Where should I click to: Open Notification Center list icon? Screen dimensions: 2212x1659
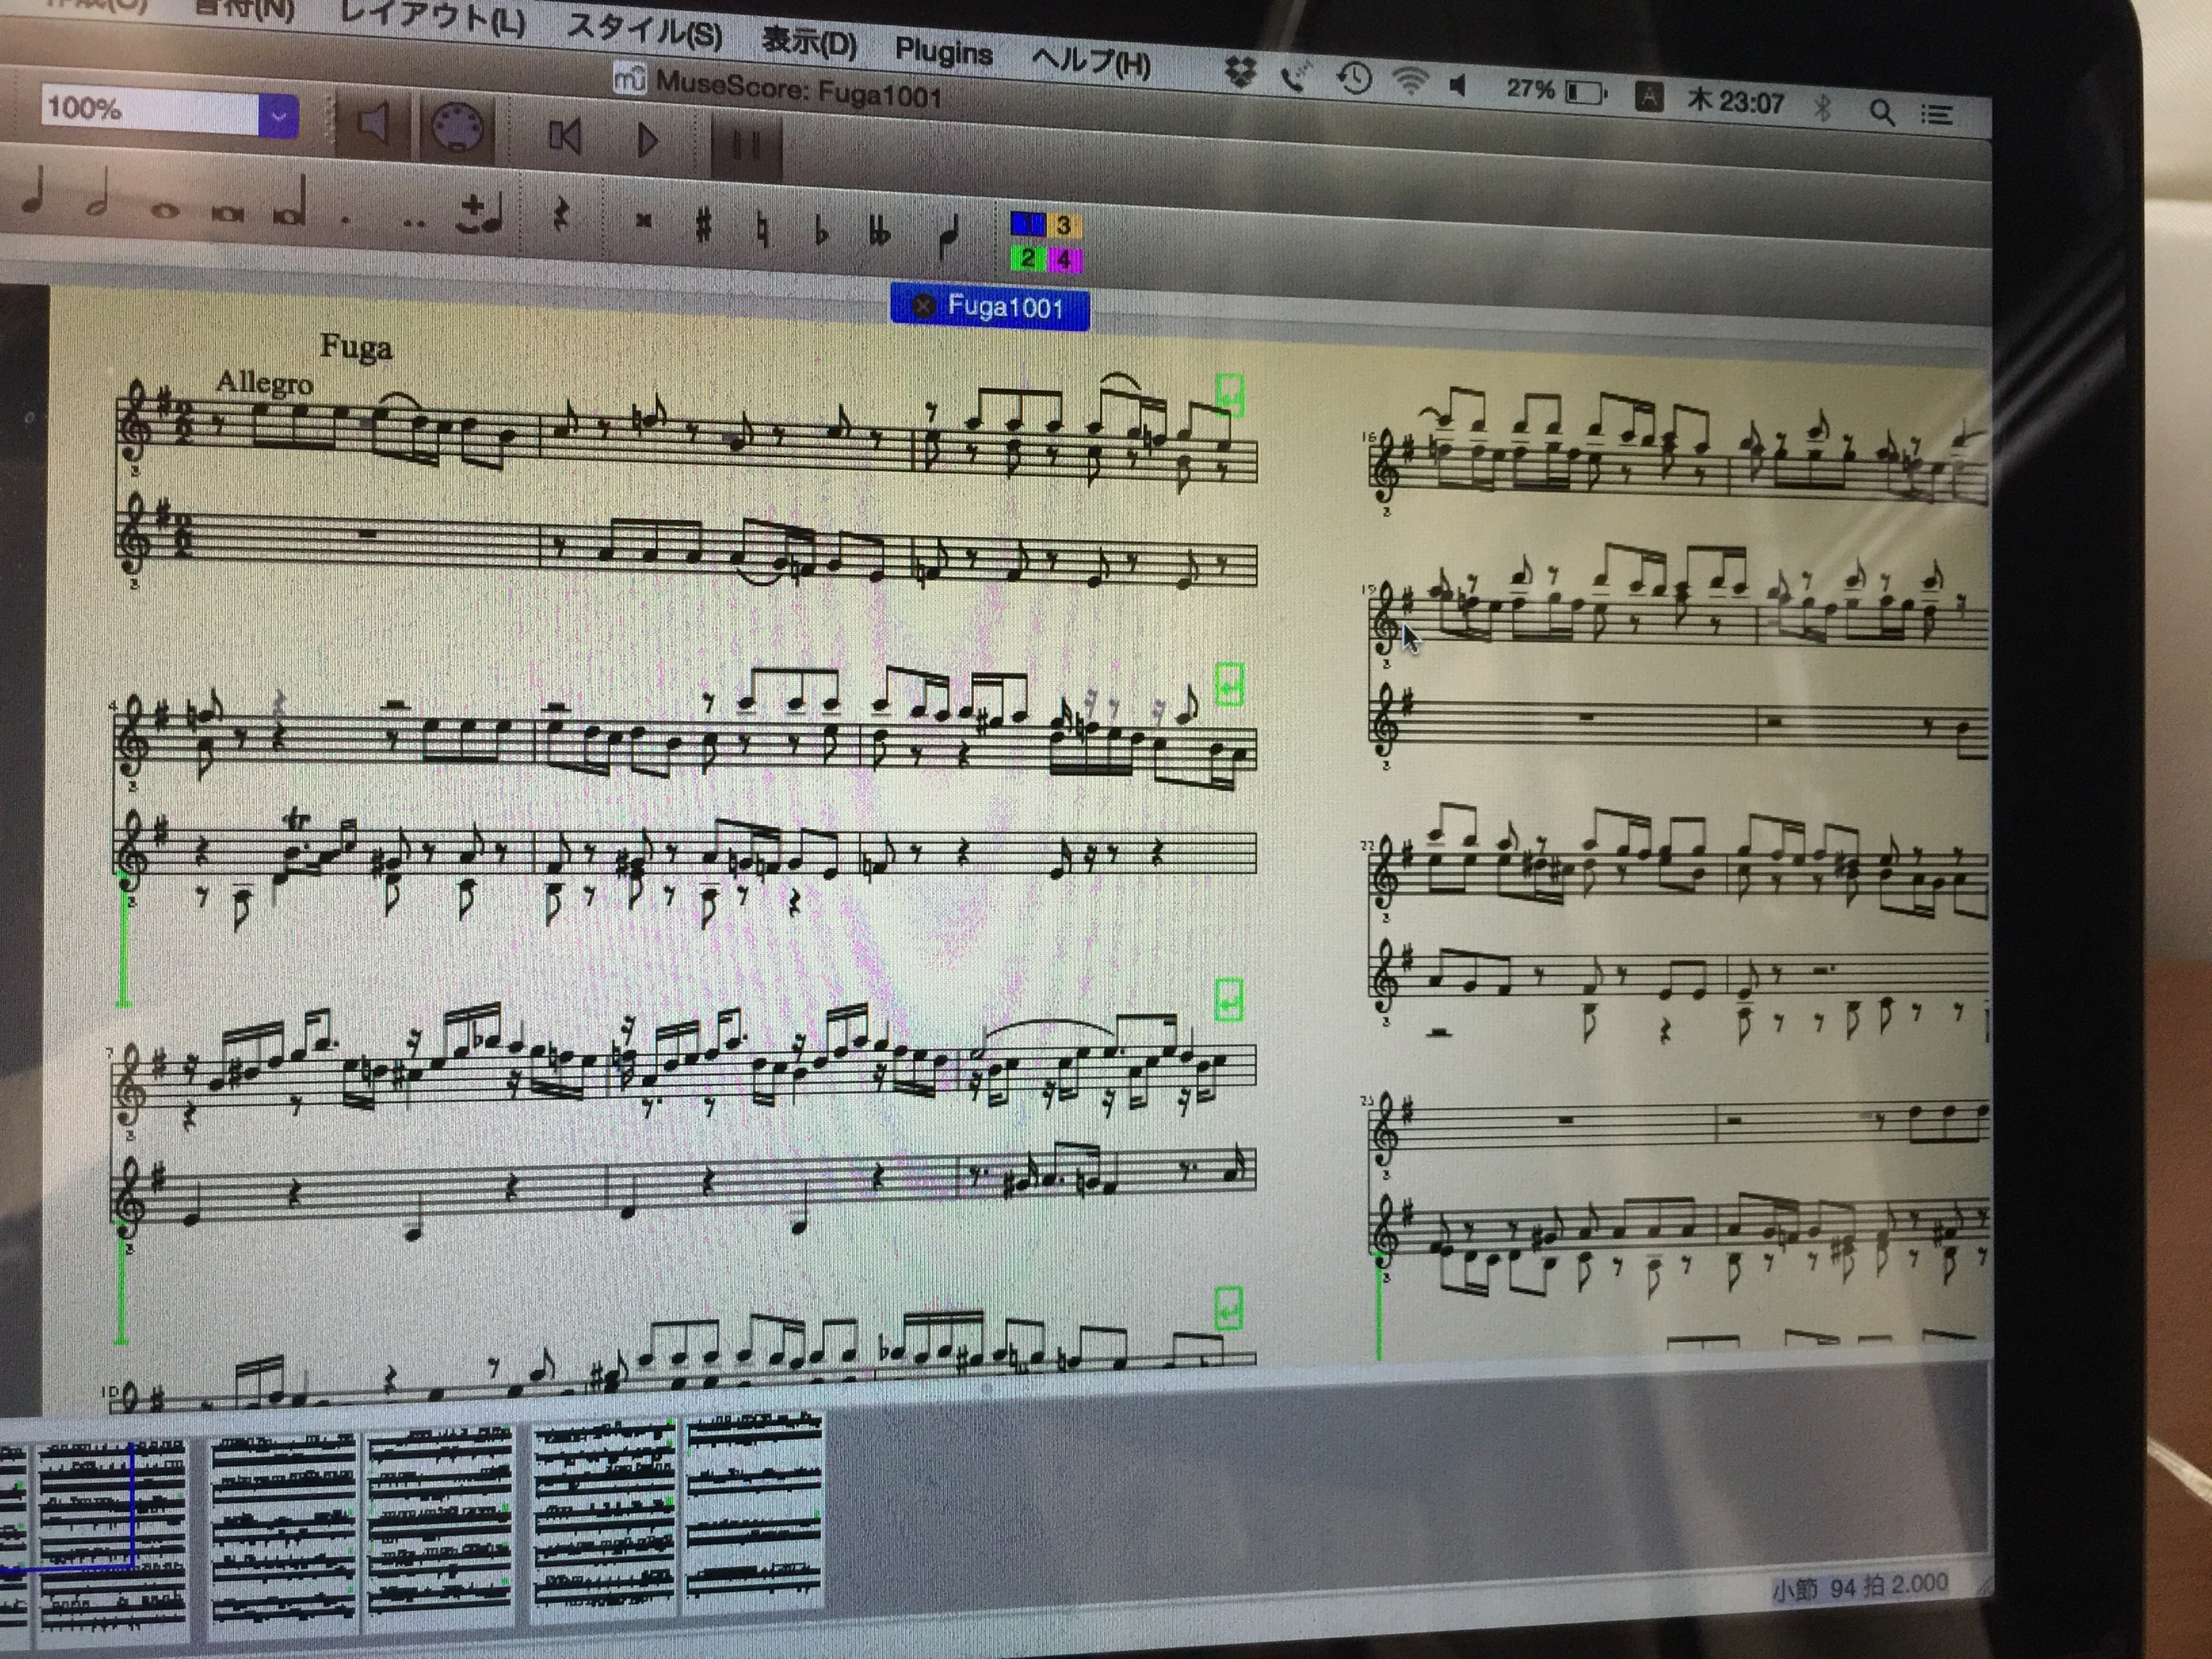coord(1937,115)
